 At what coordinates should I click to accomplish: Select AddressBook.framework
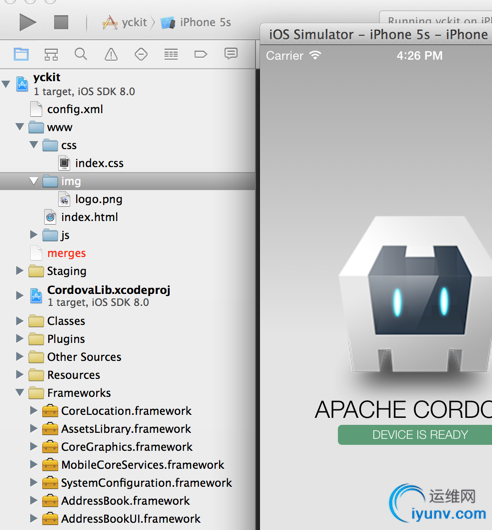tap(125, 501)
